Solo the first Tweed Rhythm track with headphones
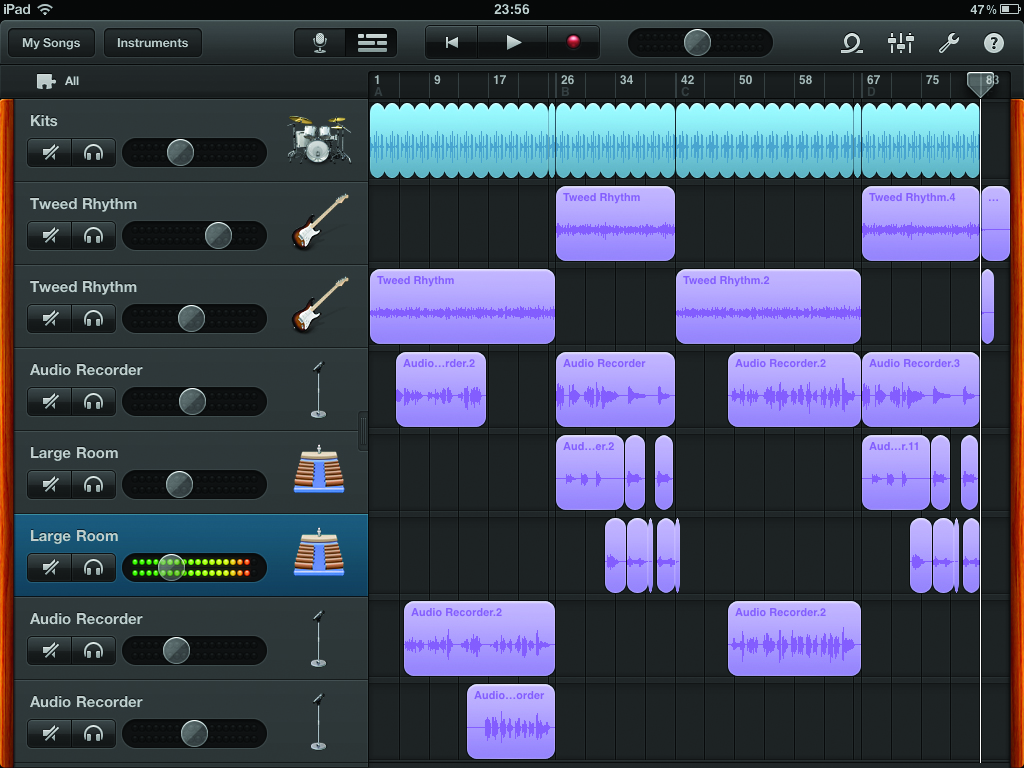Image resolution: width=1024 pixels, height=768 pixels. pyautogui.click(x=93, y=235)
